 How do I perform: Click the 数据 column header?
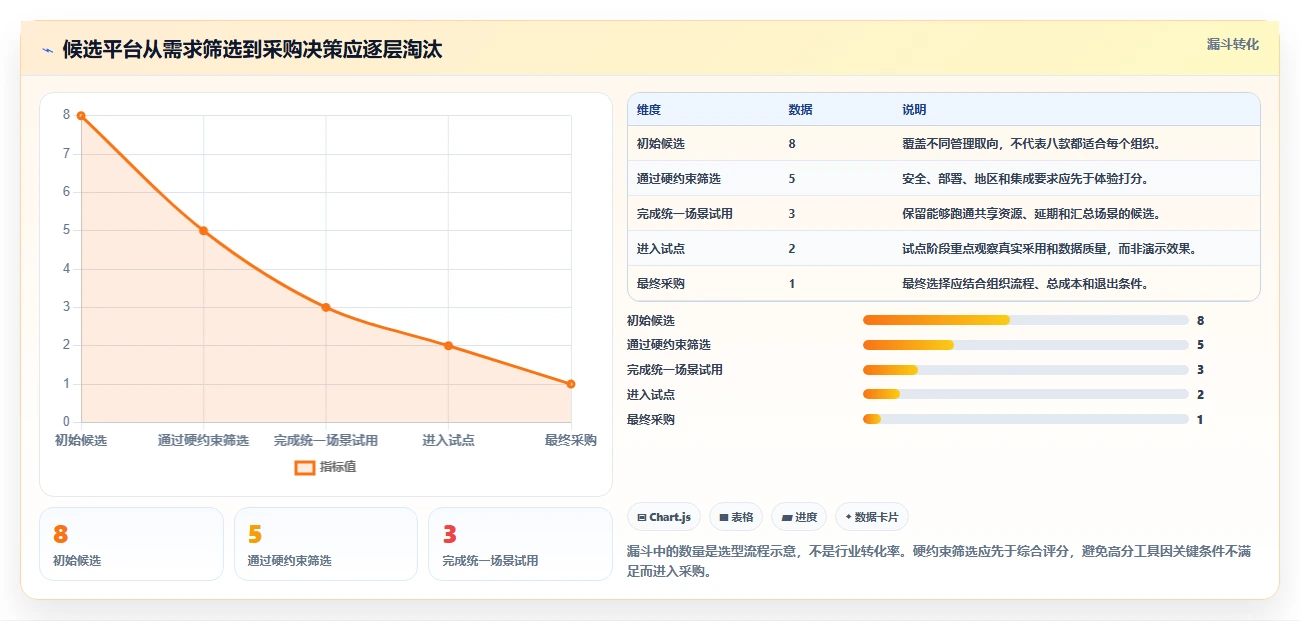800,109
